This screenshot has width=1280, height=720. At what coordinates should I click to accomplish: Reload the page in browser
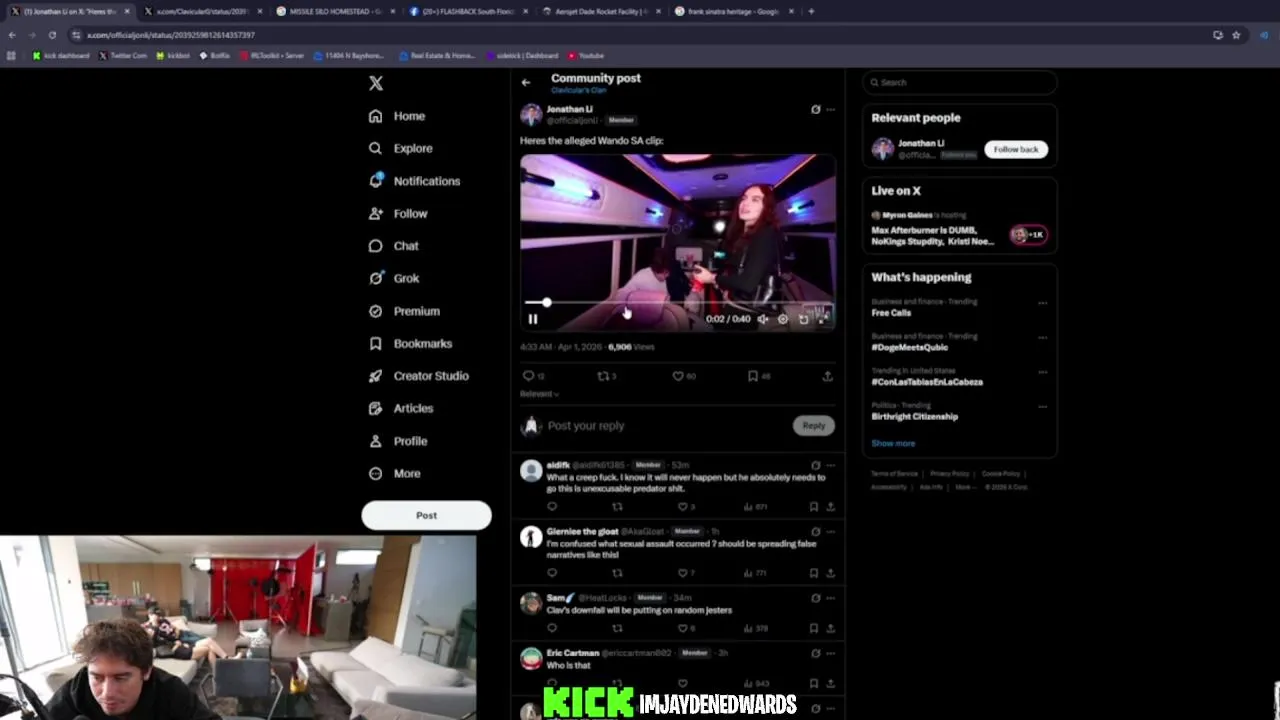click(x=52, y=35)
